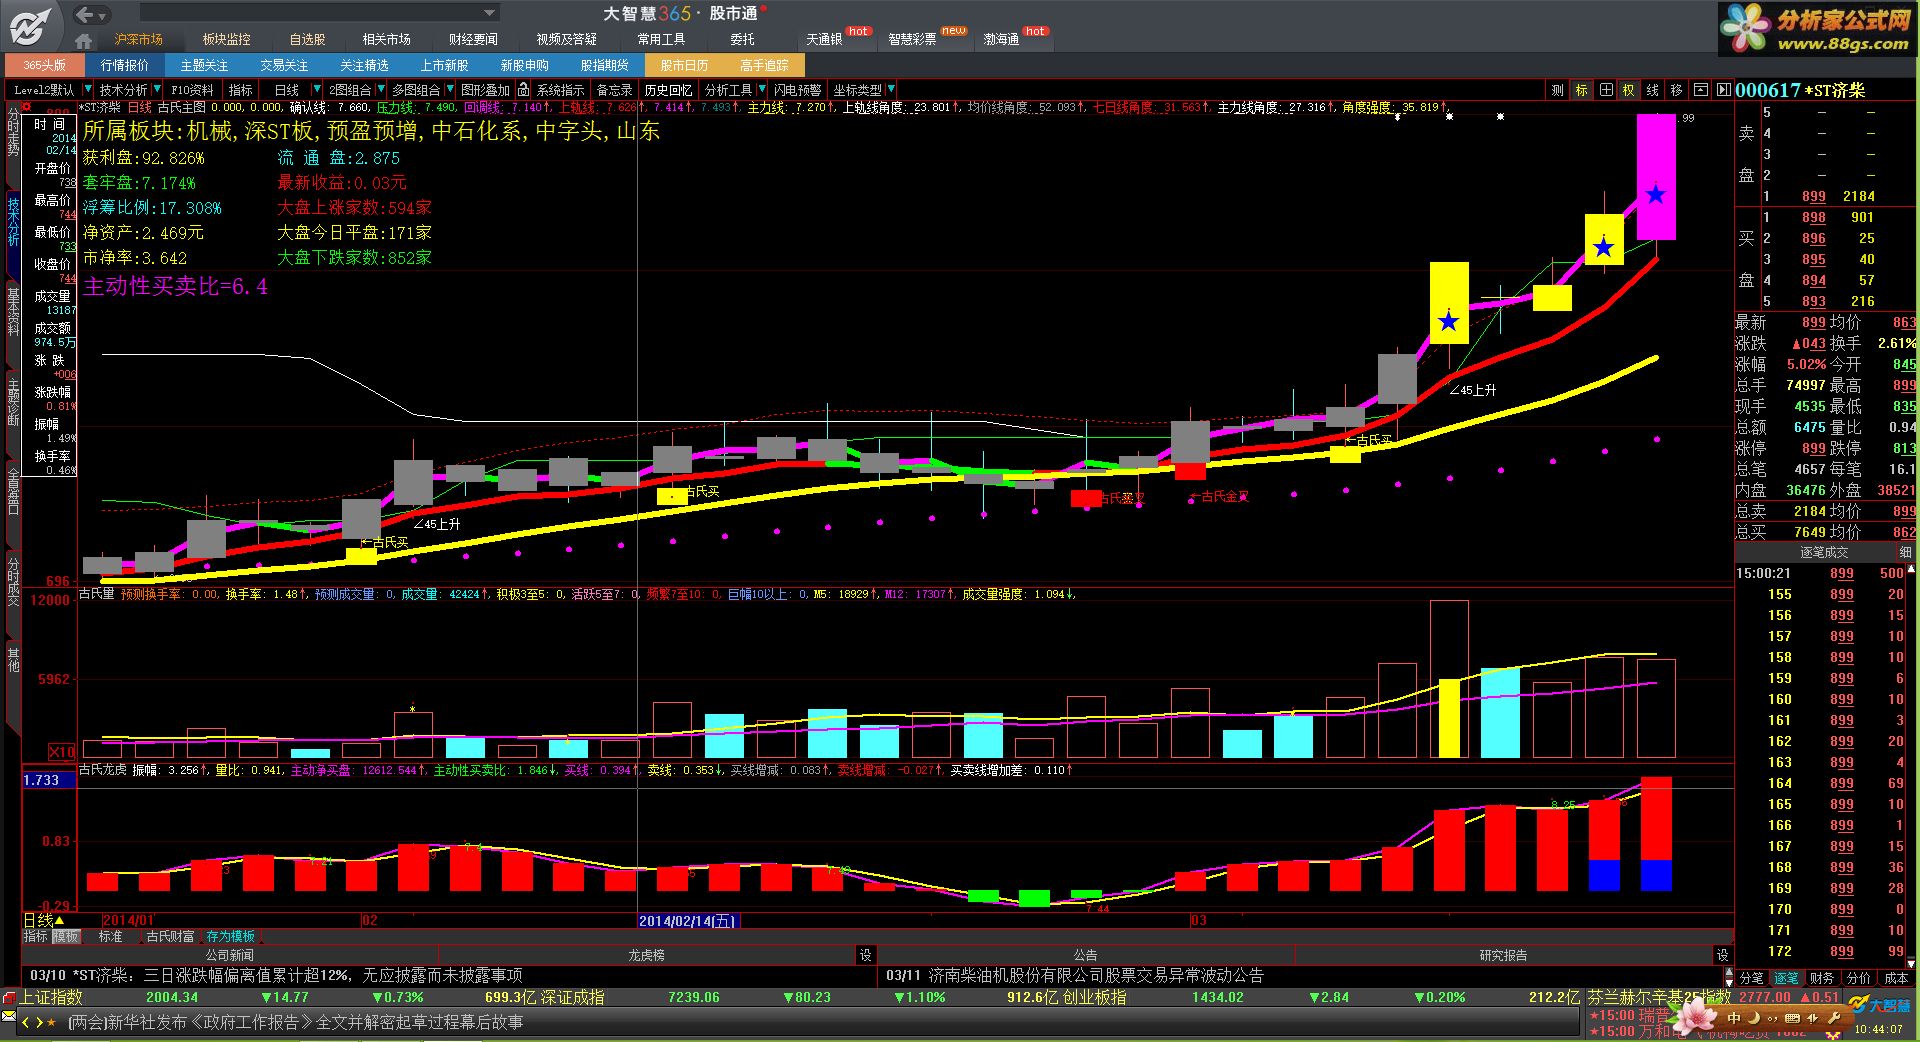
Task: Click the F10资料 button
Action: click(192, 90)
